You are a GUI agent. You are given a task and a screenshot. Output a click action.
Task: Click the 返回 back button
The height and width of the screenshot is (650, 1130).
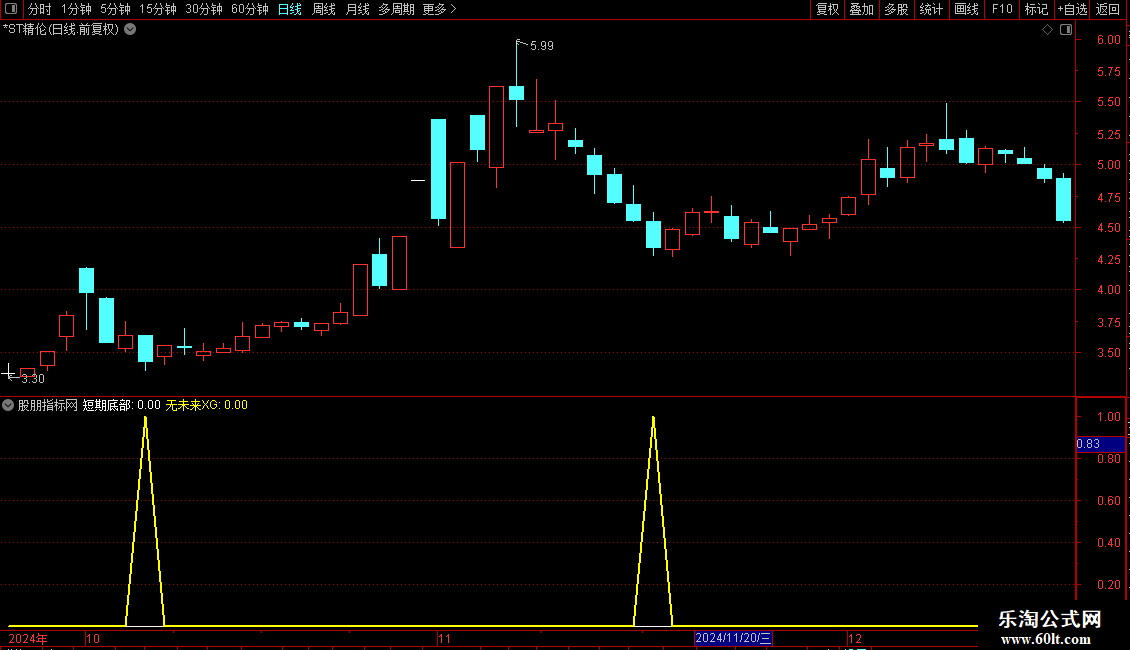1108,9
